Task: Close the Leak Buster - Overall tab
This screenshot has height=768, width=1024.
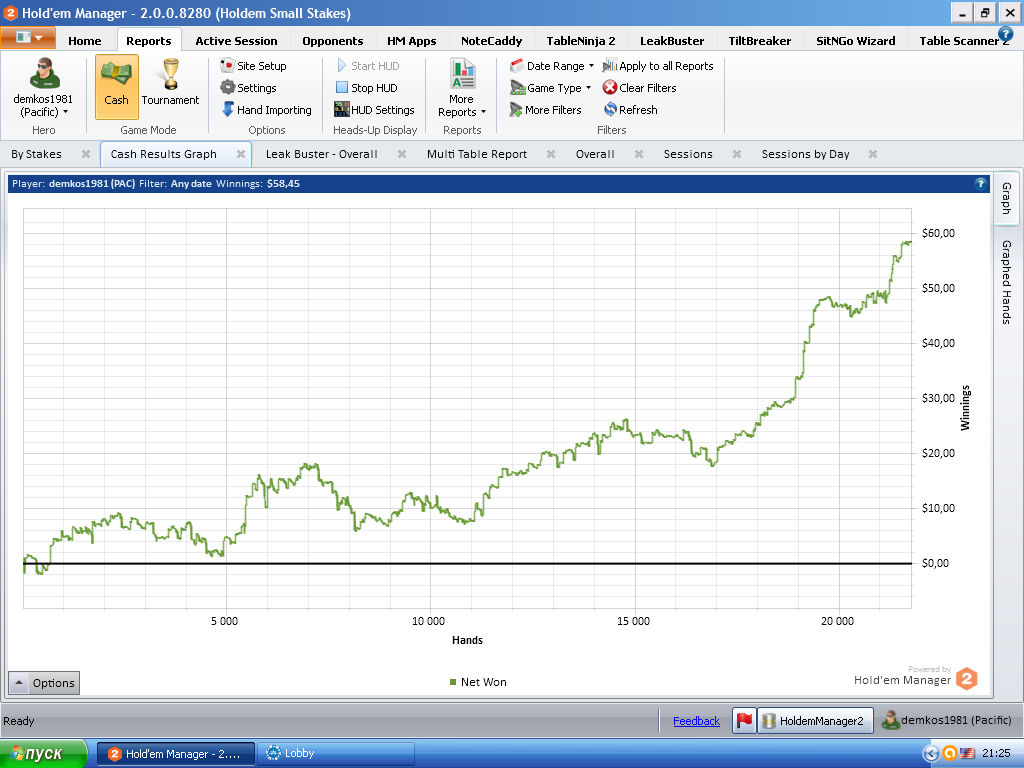Action: pyautogui.click(x=402, y=154)
